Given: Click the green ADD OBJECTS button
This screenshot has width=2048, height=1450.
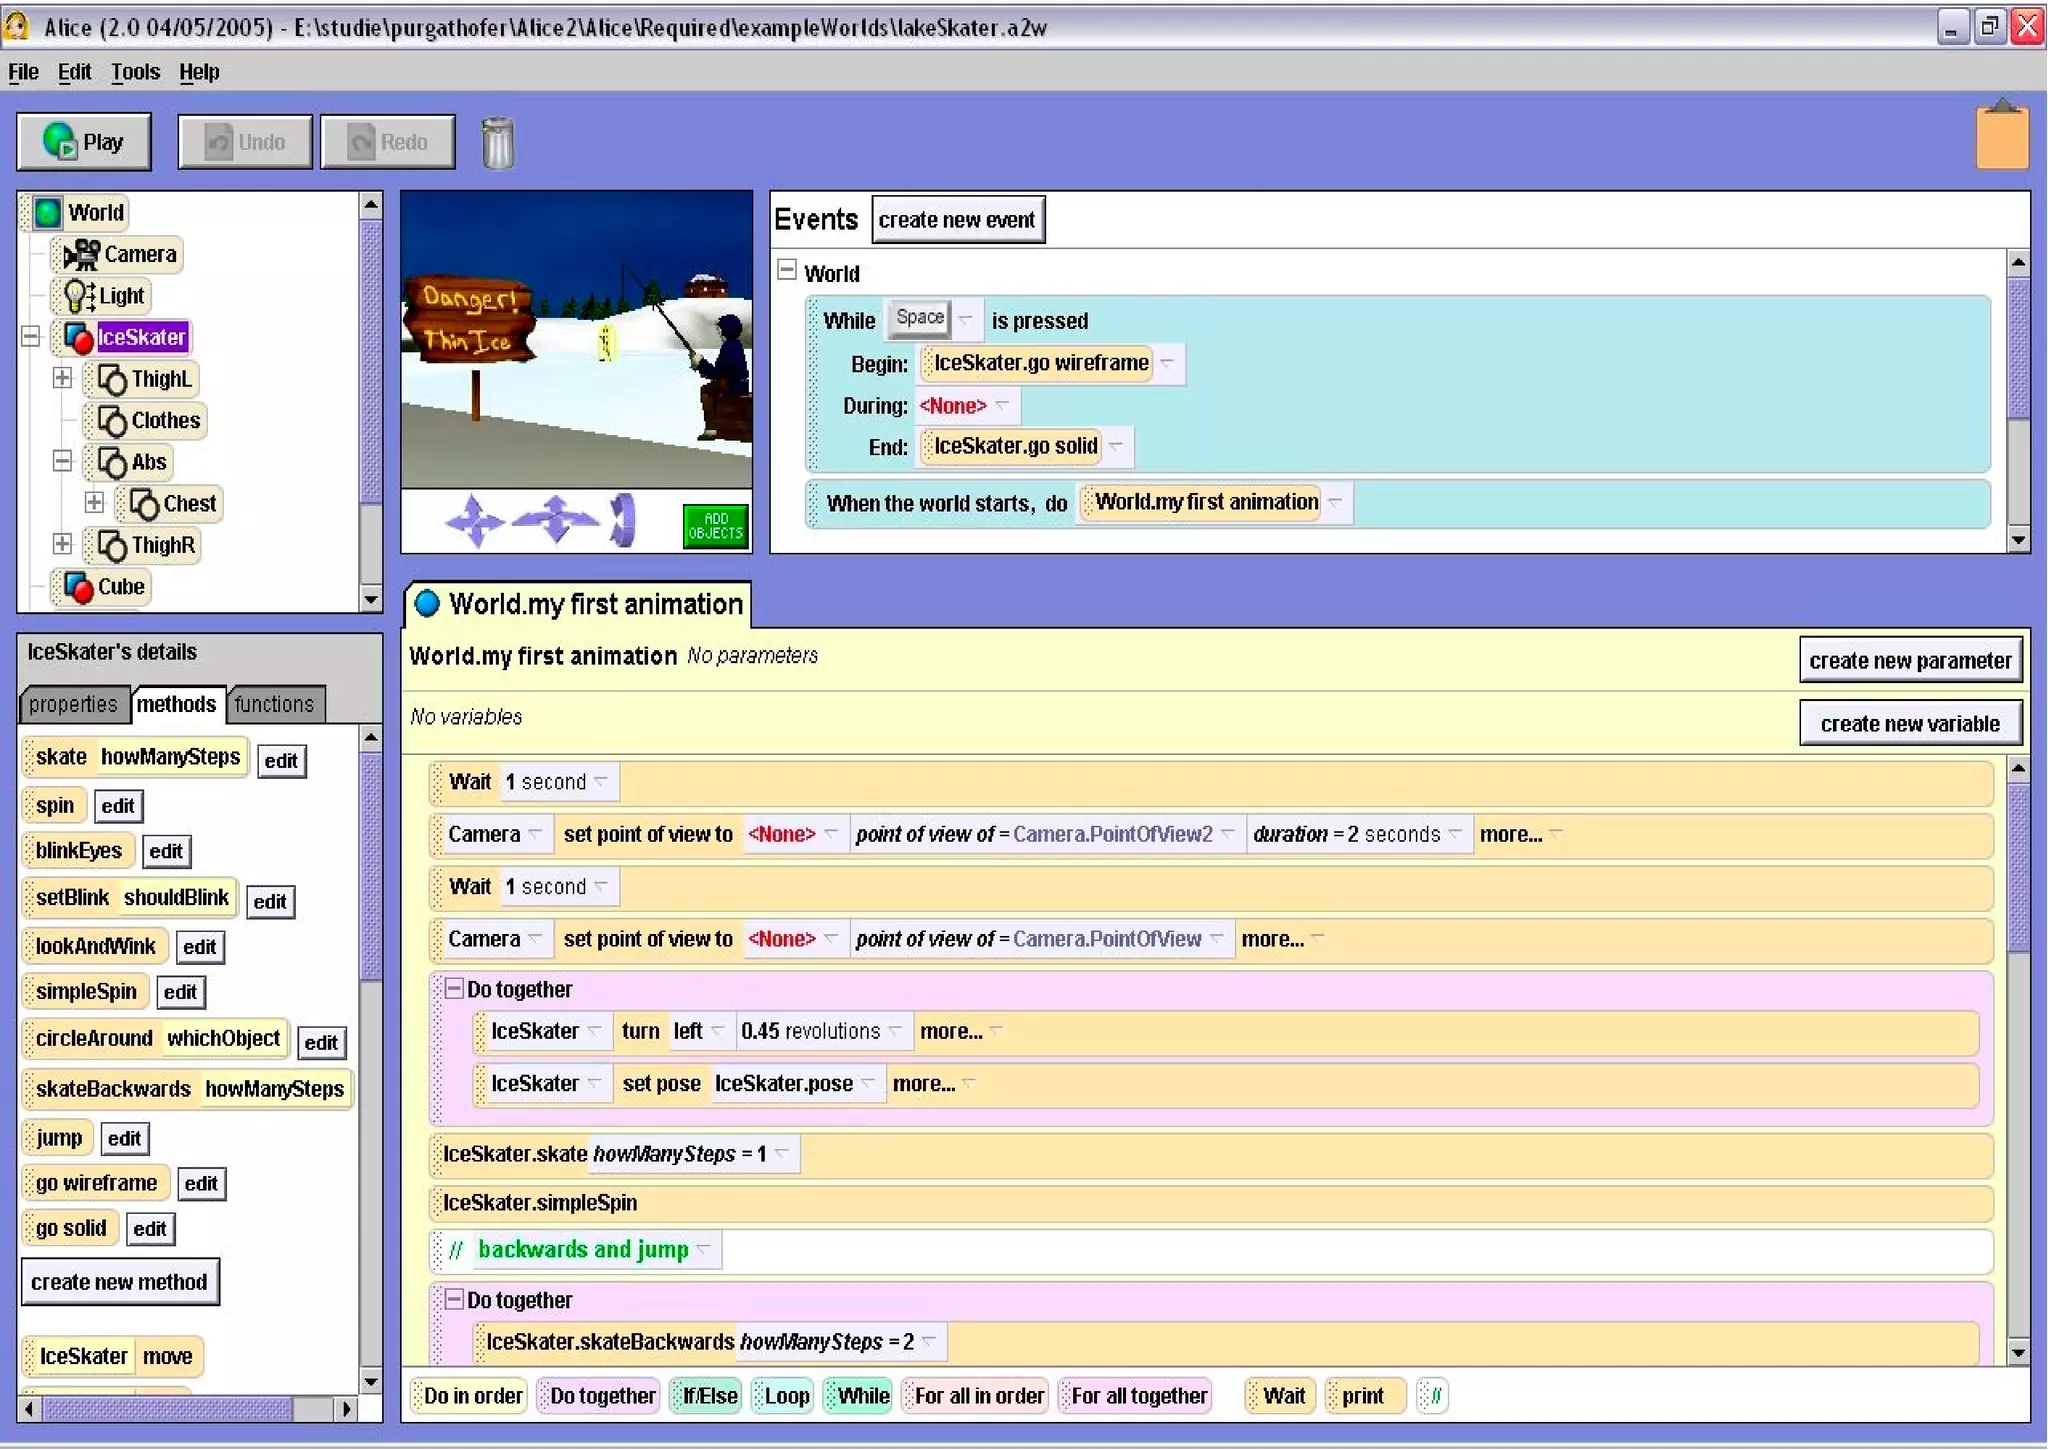Looking at the screenshot, I should 715,525.
